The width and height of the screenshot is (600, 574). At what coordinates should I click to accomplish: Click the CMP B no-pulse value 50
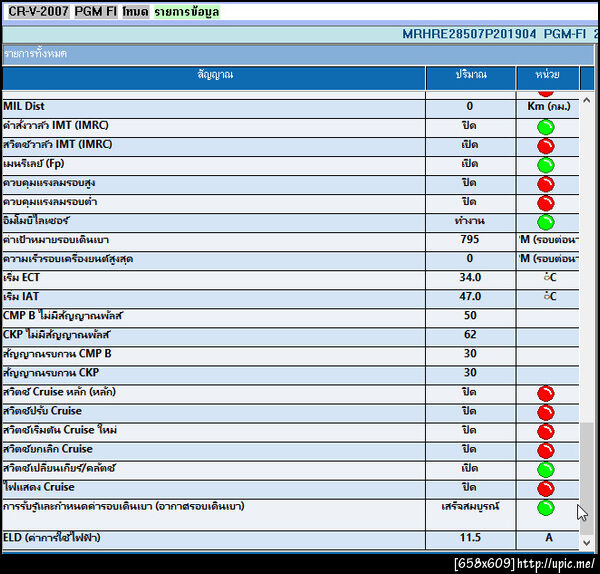(470, 316)
